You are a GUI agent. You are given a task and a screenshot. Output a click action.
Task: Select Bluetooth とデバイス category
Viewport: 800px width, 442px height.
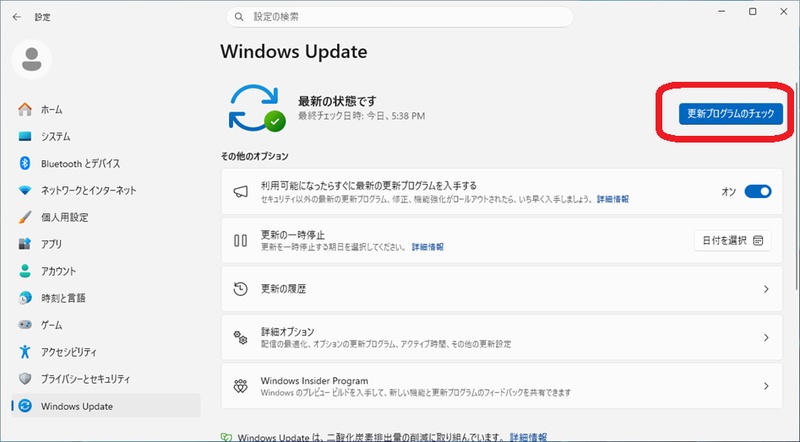click(x=106, y=163)
